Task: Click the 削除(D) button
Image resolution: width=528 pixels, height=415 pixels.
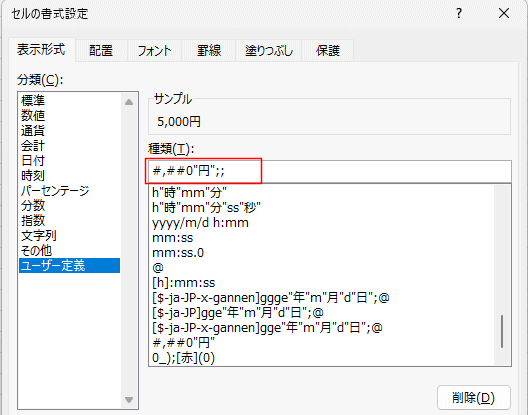Action: click(x=474, y=398)
